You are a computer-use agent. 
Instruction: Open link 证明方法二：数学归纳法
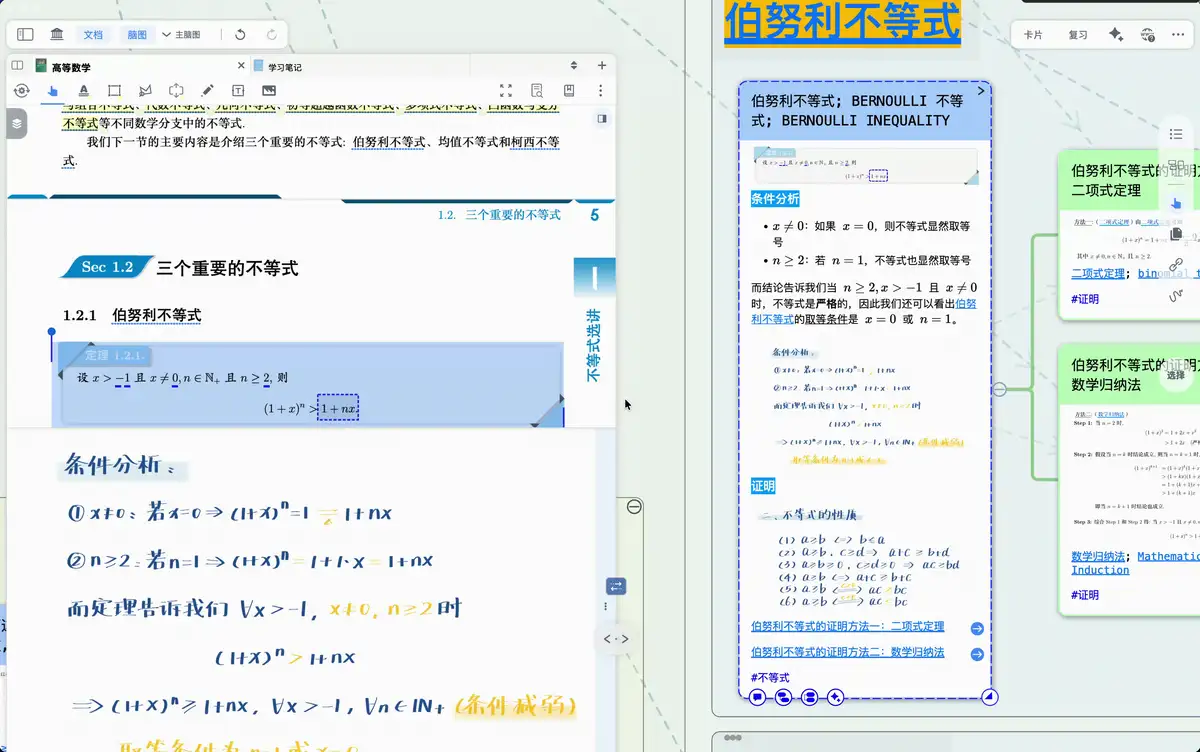point(847,652)
